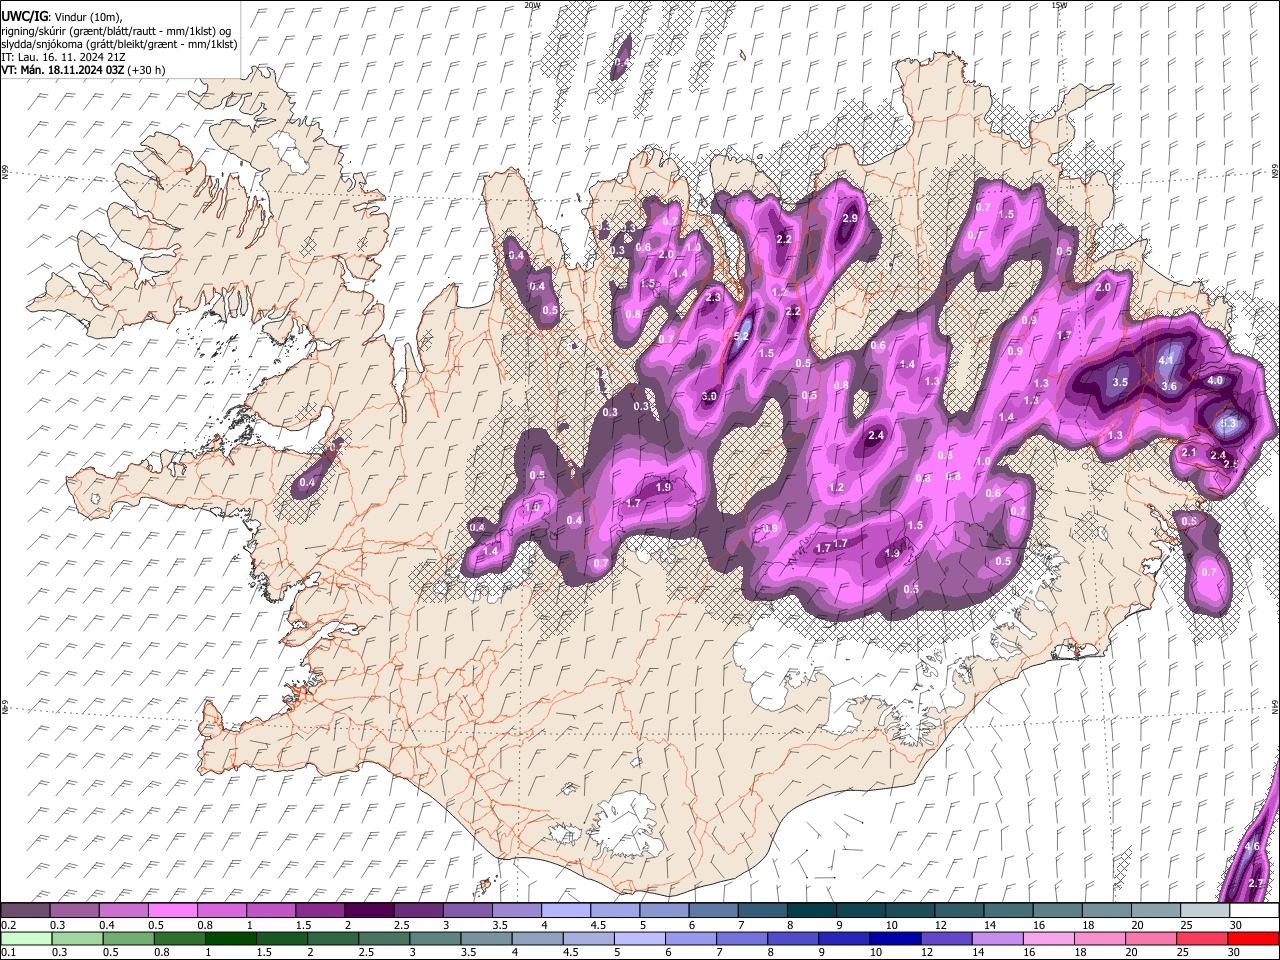This screenshot has width=1280, height=960.
Task: Select the '(+30 h)' forecast offset text
Action: 147,70
